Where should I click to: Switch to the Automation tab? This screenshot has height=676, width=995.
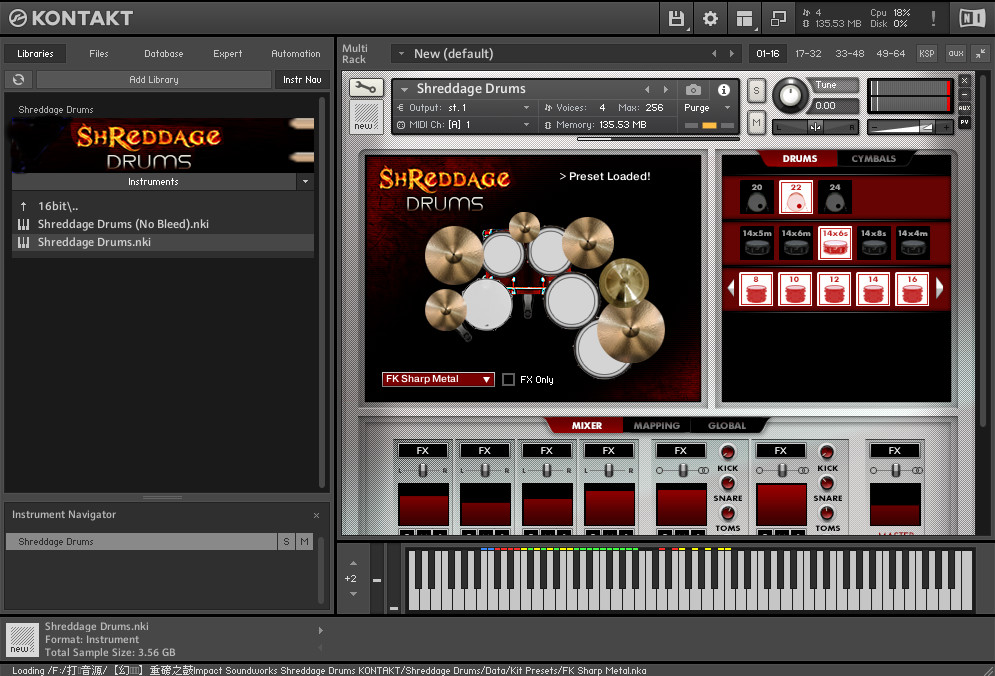tap(296, 54)
